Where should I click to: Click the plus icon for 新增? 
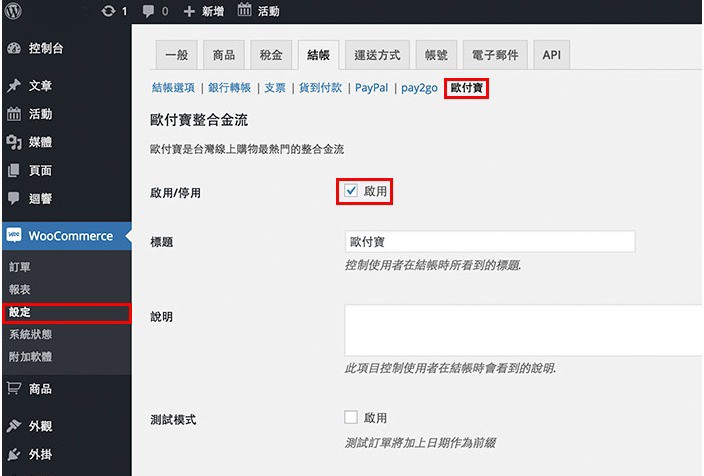coord(189,11)
